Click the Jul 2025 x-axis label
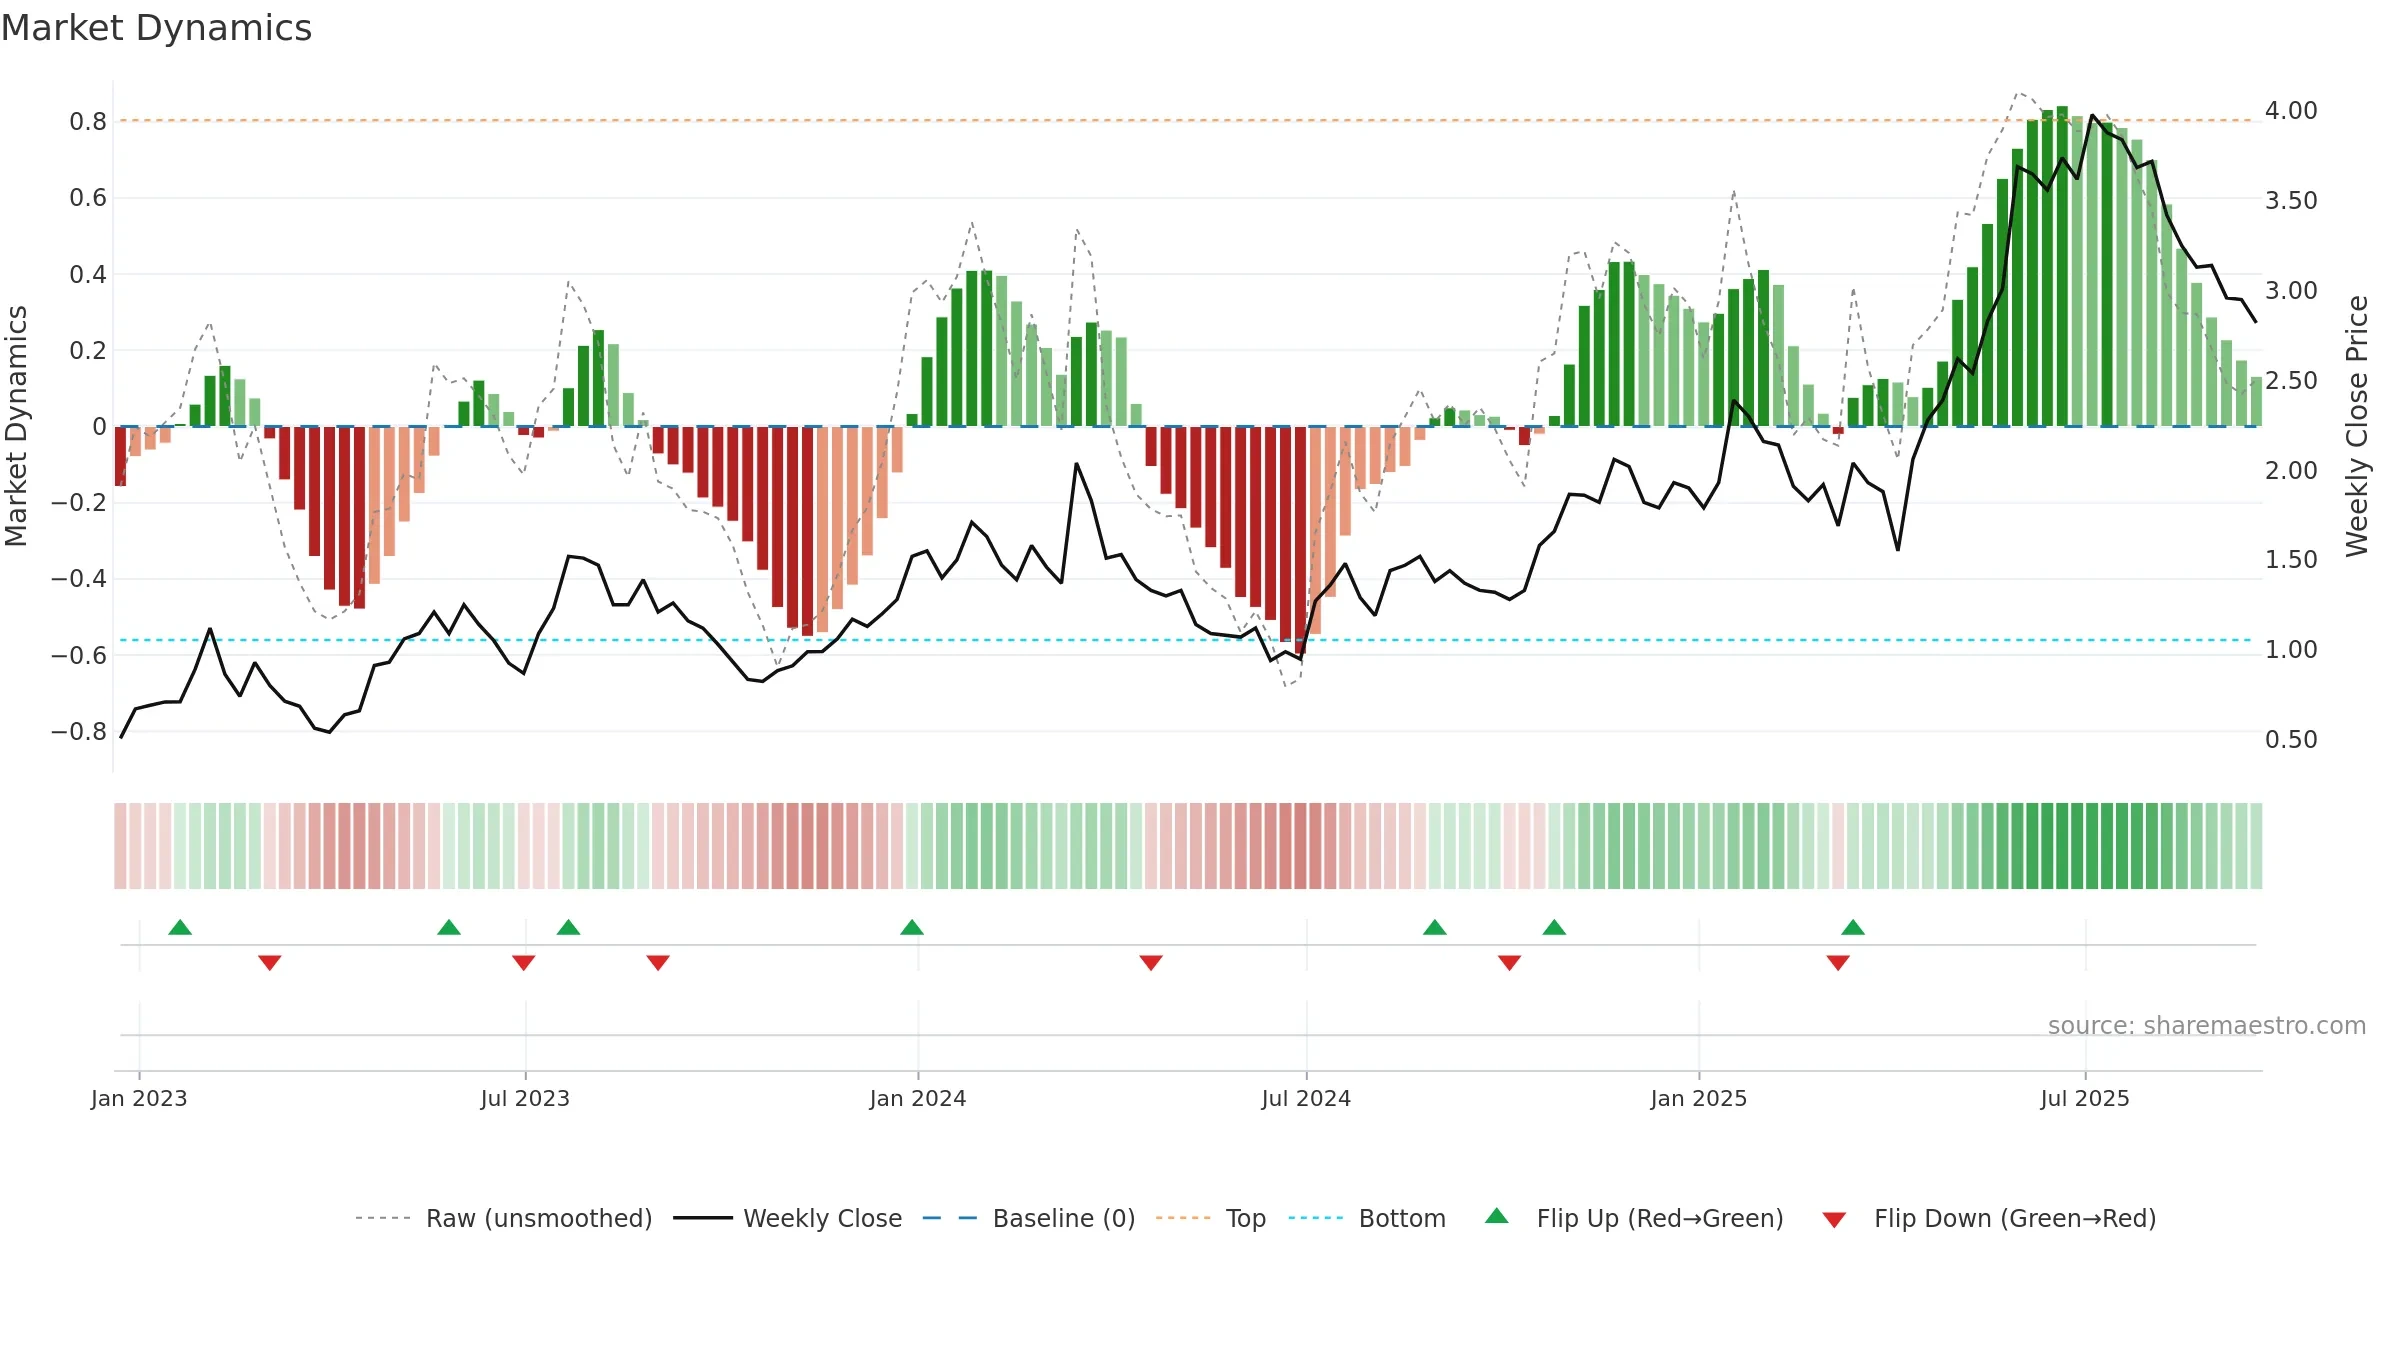 pos(2085,1098)
